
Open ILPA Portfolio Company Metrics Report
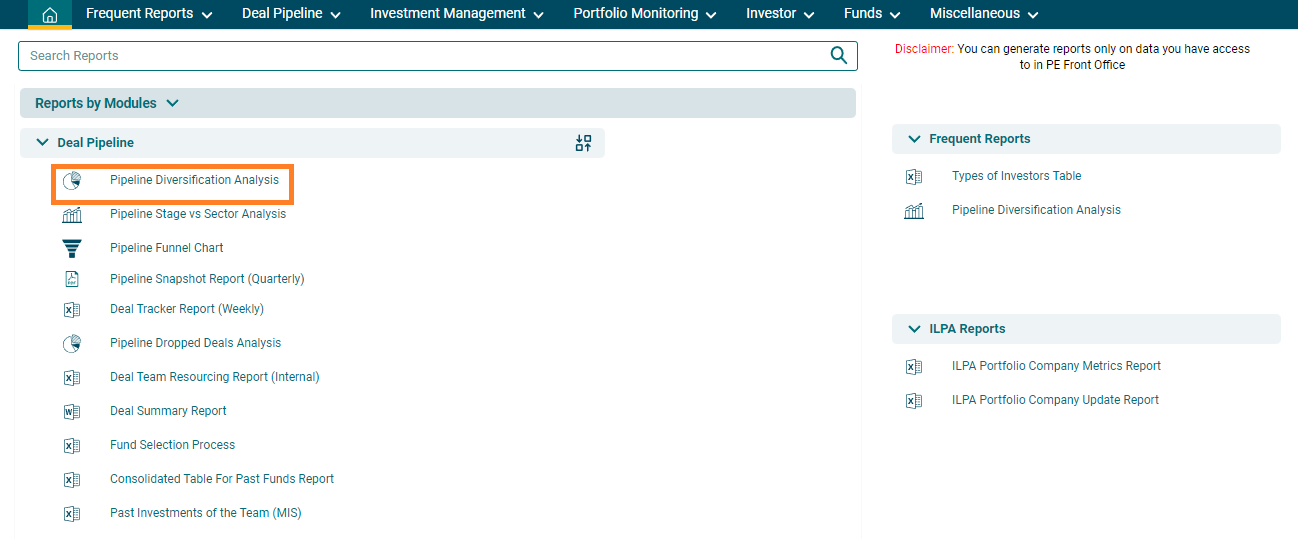(x=1056, y=366)
